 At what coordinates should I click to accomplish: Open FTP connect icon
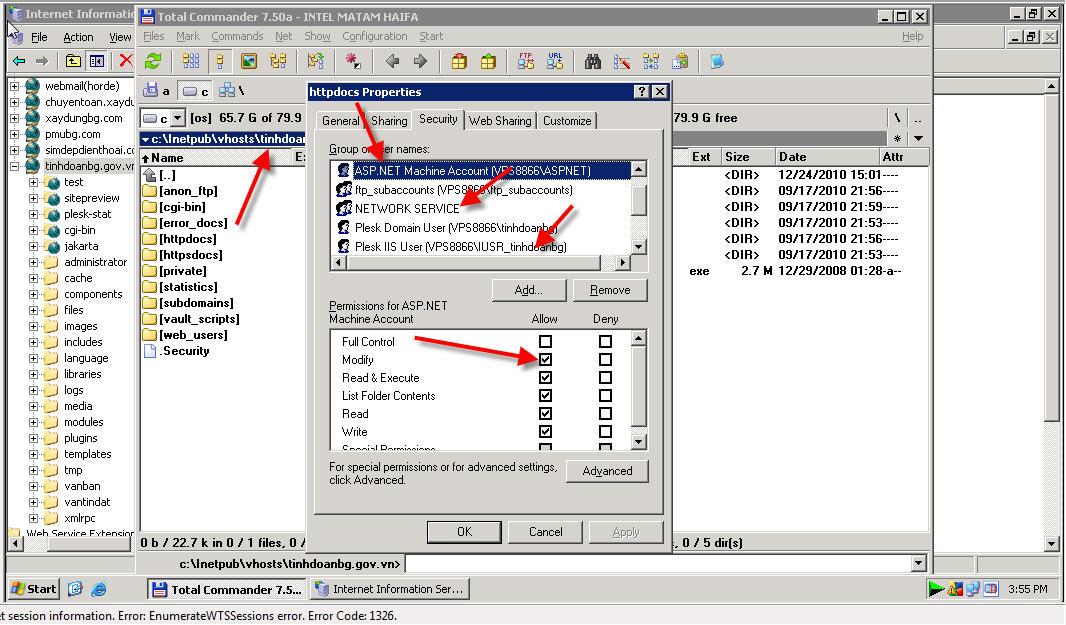tap(526, 61)
